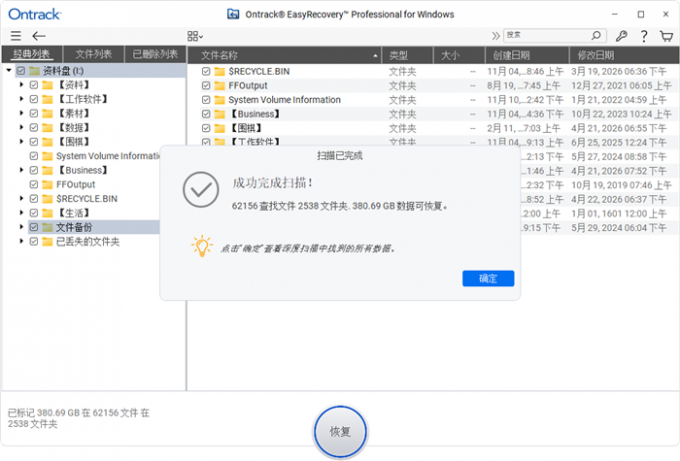
Task: Click the lightbulb tip icon
Action: pyautogui.click(x=202, y=246)
